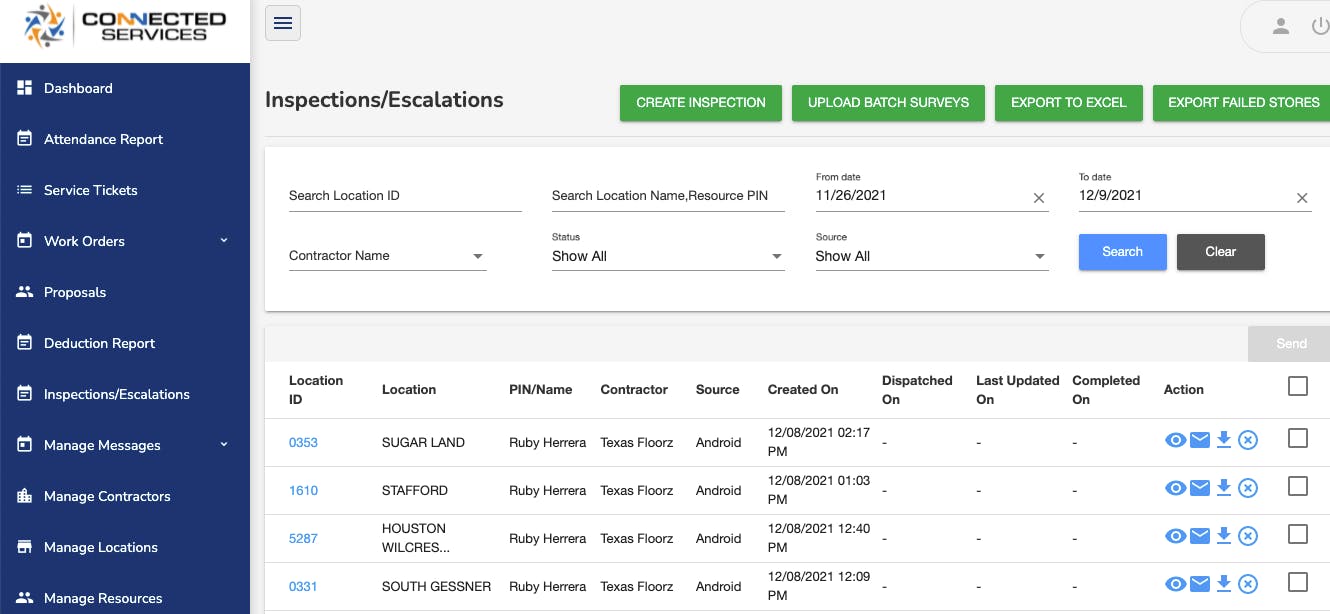Click the power logout icon
Image resolution: width=1330 pixels, height=614 pixels.
click(x=1321, y=27)
